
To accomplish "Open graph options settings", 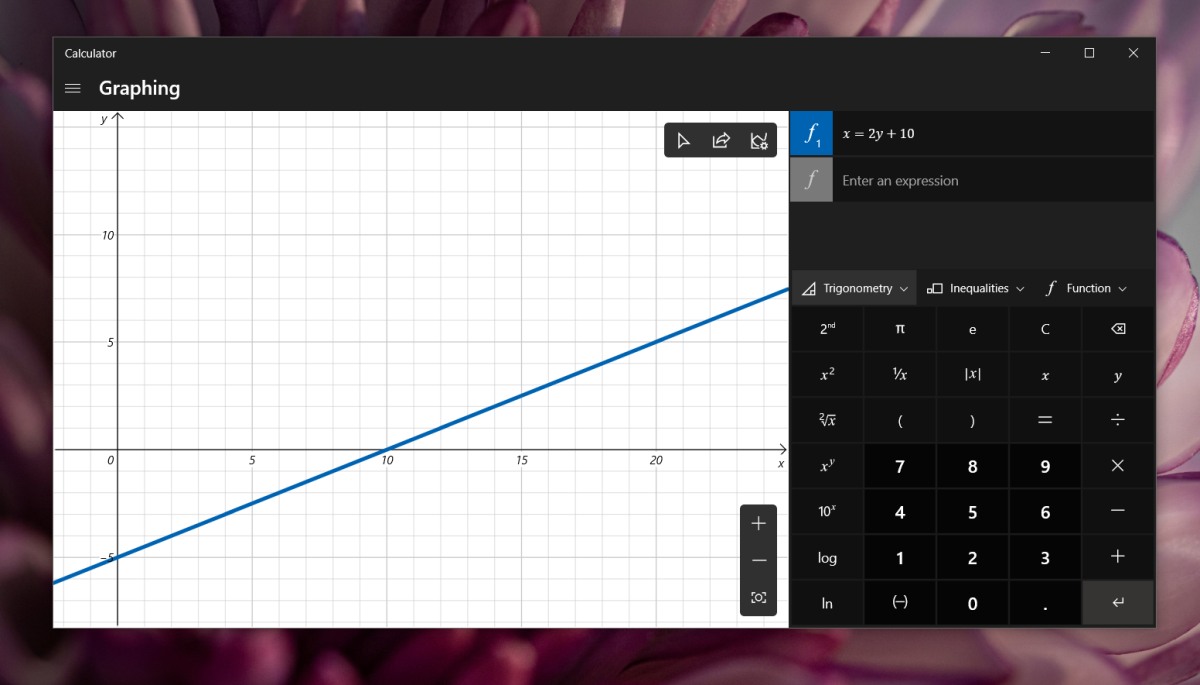I will (757, 140).
